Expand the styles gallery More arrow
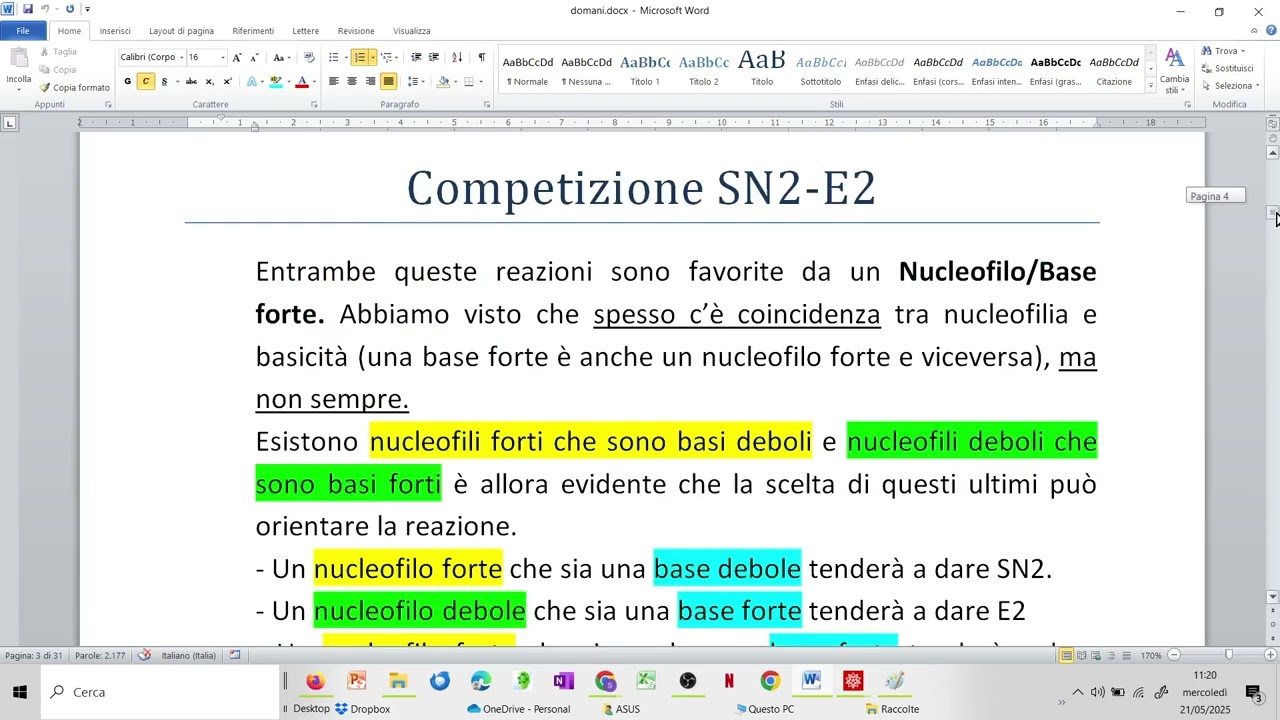Image resolution: width=1280 pixels, height=720 pixels. 1151,86
